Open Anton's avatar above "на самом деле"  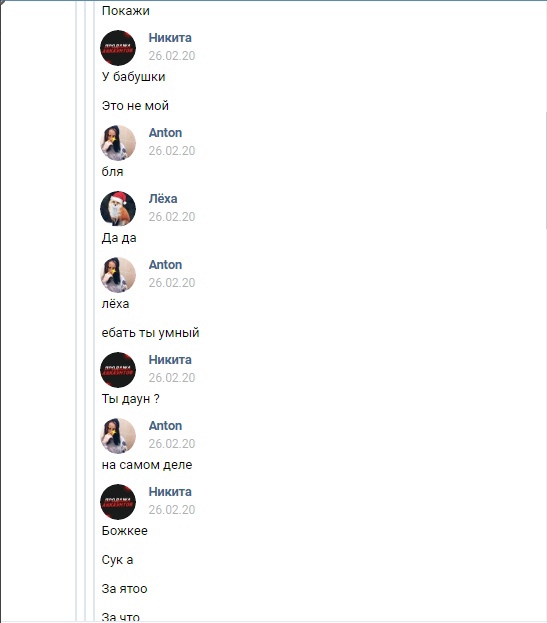pos(118,436)
